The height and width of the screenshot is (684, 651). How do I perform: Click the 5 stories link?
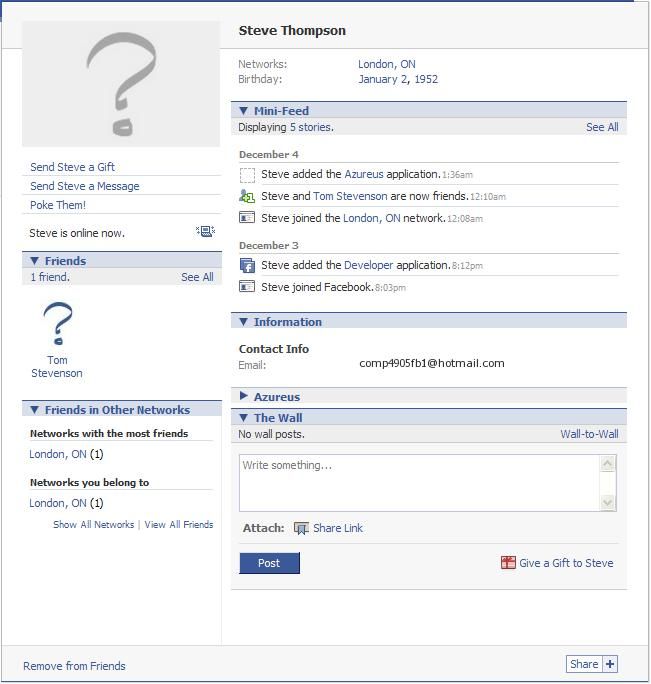tap(312, 127)
